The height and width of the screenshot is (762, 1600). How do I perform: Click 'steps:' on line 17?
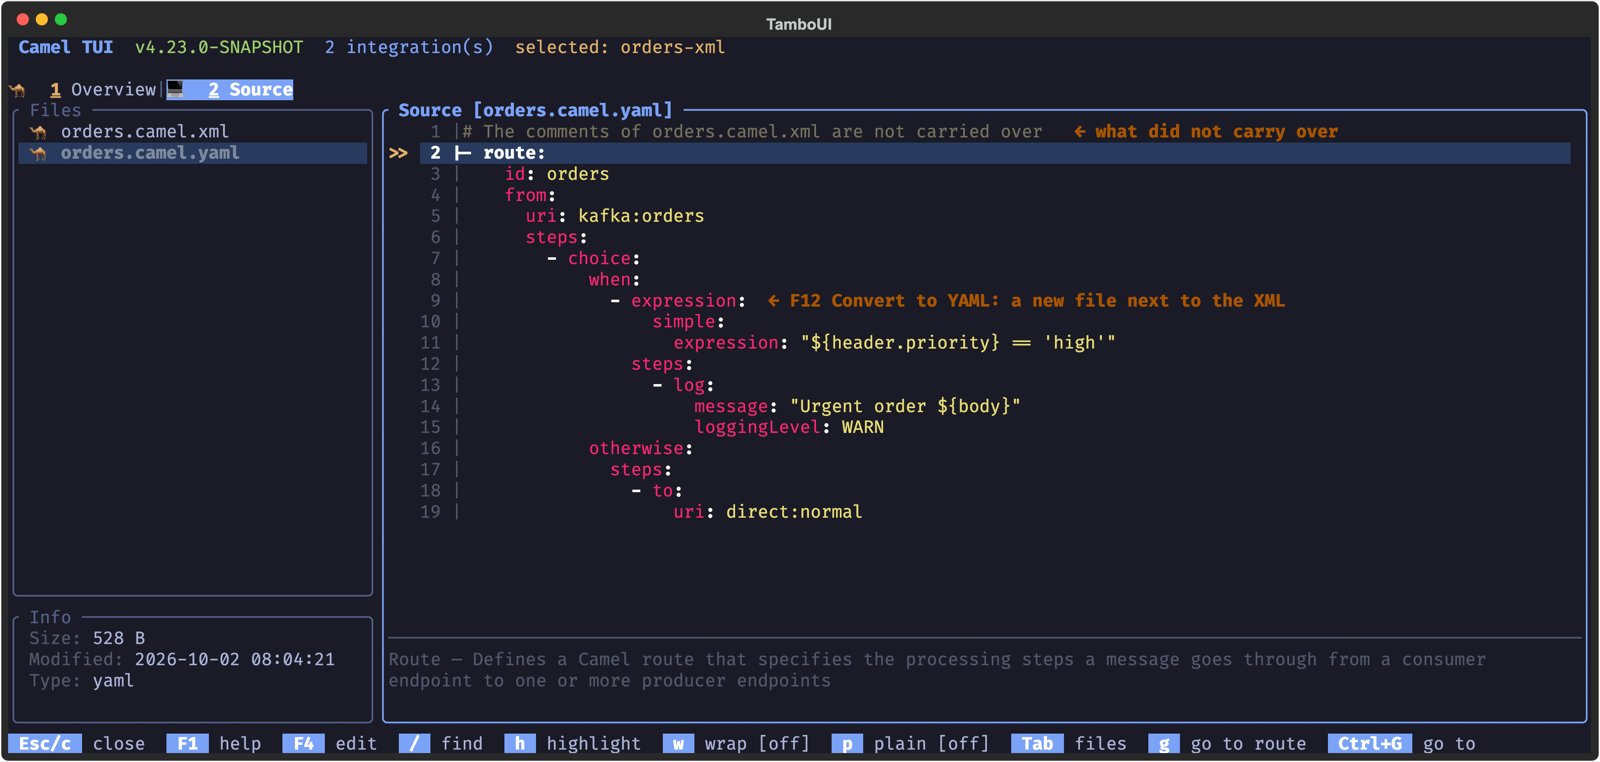641,469
